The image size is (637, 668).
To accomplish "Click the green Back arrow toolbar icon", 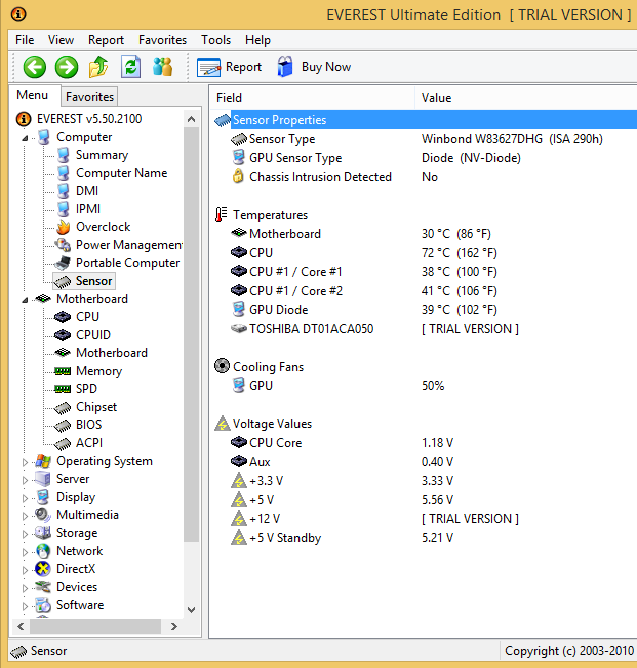I will point(35,67).
